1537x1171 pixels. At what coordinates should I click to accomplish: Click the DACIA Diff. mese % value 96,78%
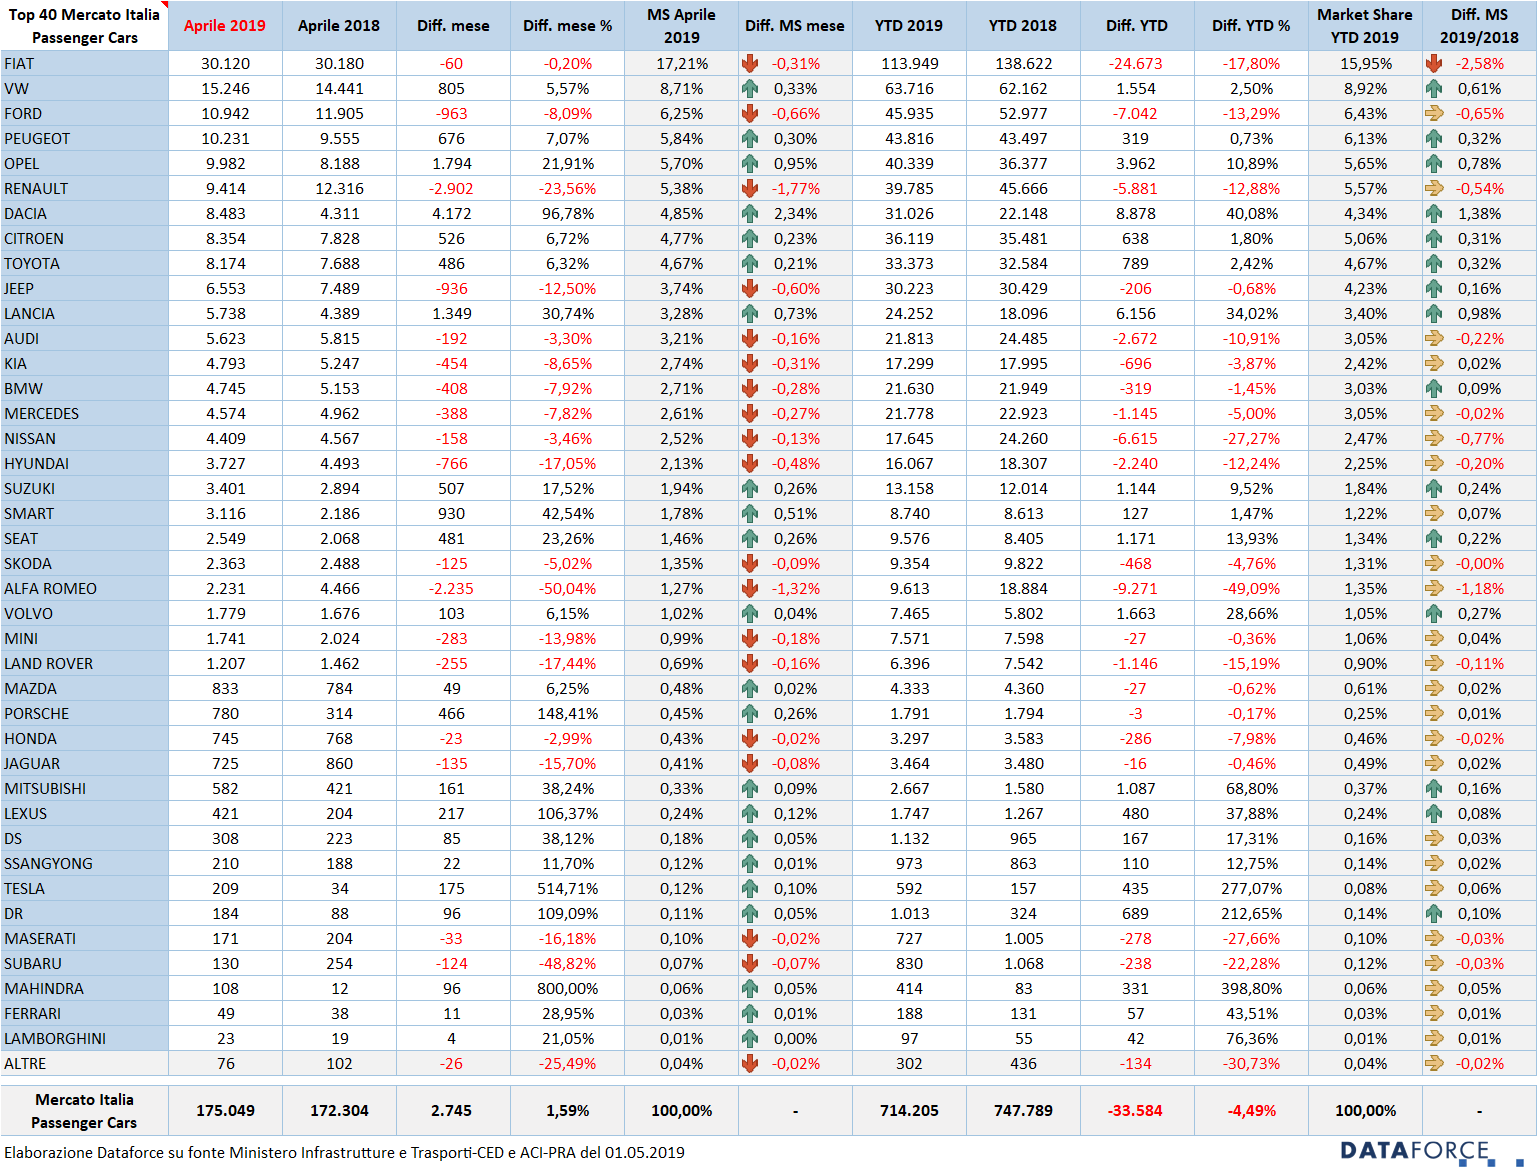[568, 213]
